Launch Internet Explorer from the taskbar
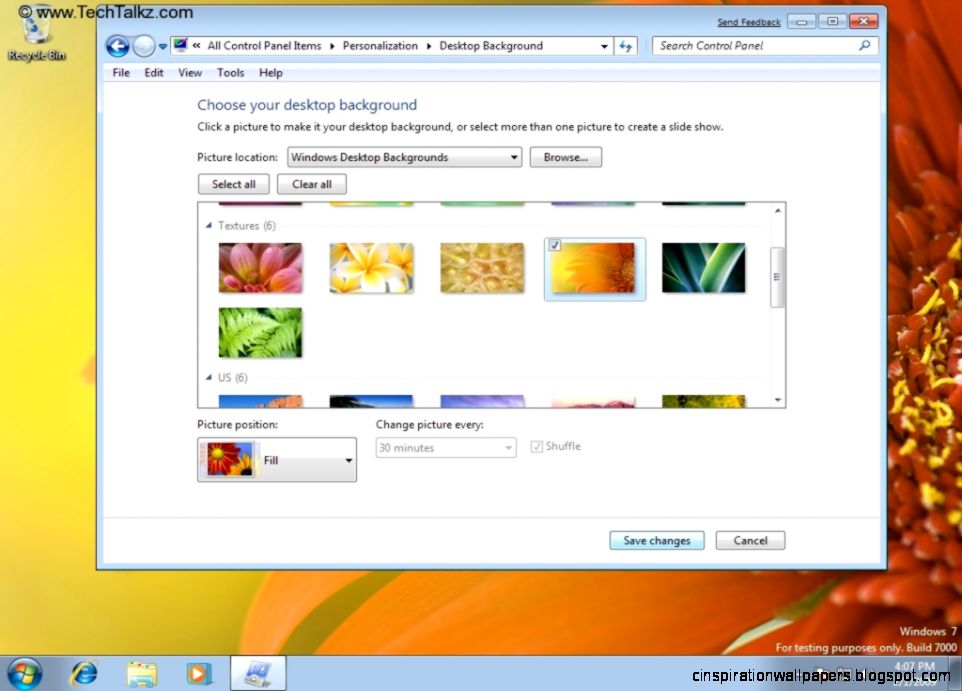Screen dimensions: 962x691 (x=84, y=673)
